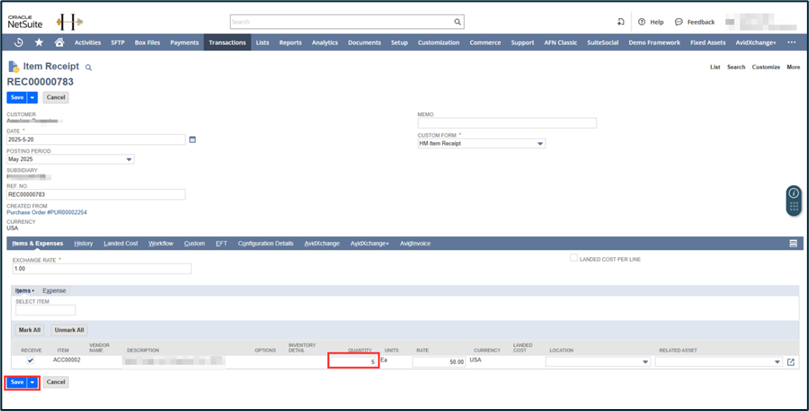Open the Payments menu
Image resolution: width=809 pixels, height=411 pixels.
pos(184,43)
